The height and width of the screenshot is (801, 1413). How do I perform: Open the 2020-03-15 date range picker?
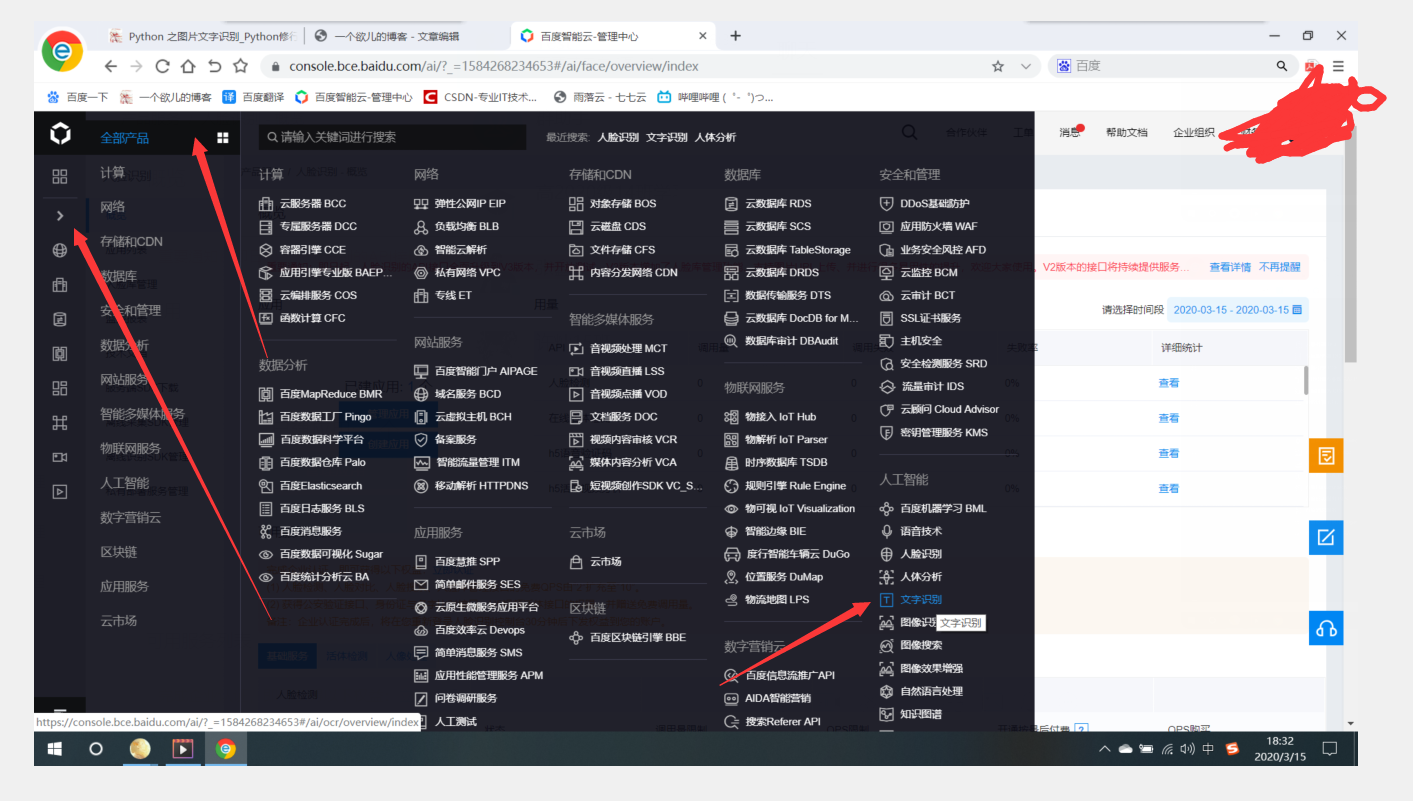[1238, 310]
